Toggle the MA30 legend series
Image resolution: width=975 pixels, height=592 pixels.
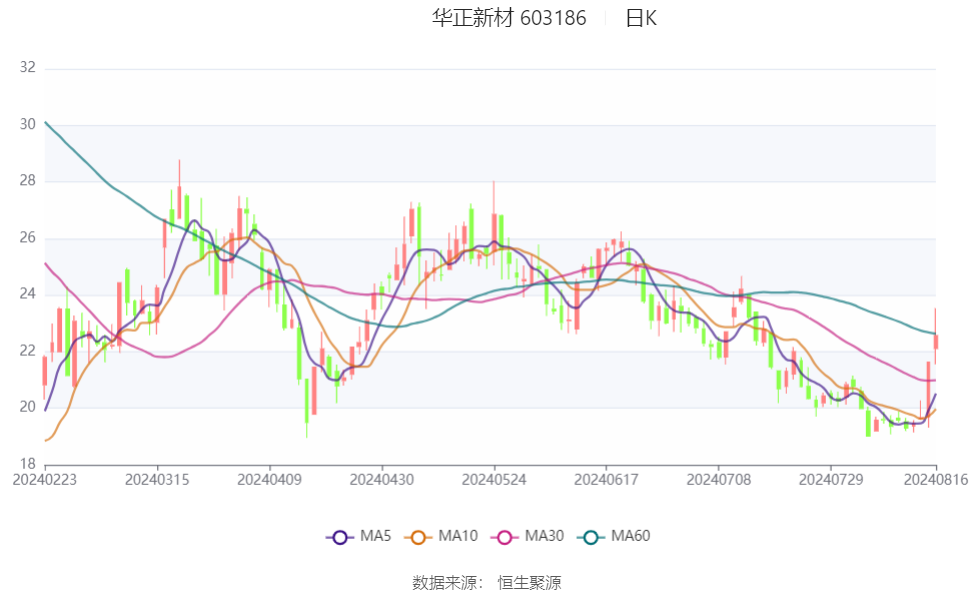[x=527, y=536]
